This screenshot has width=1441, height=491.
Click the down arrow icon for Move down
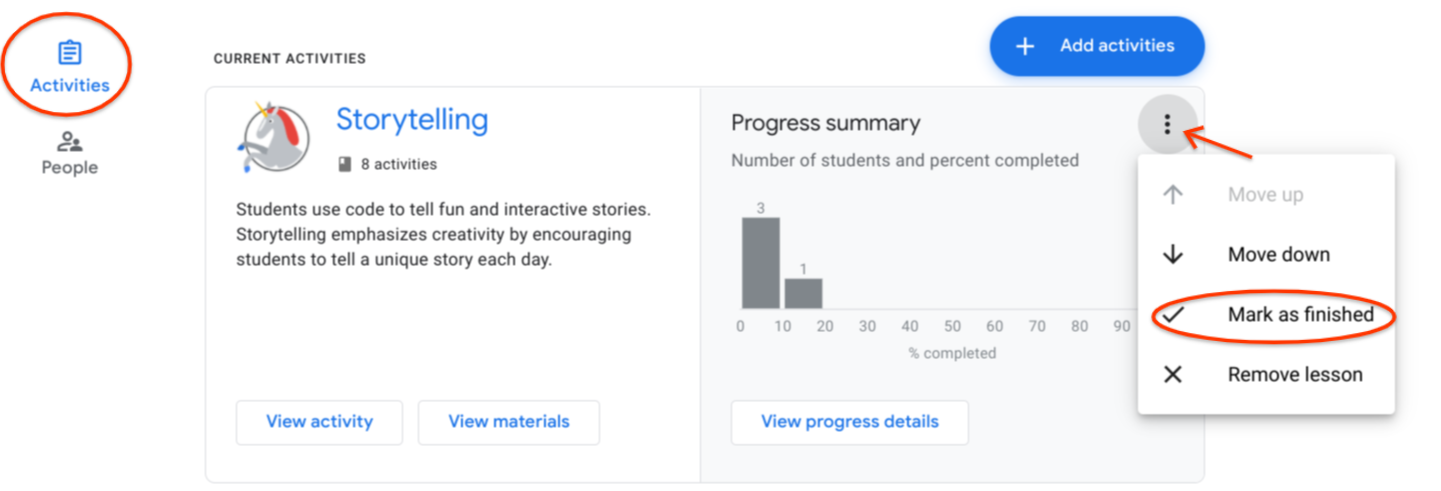pos(1173,254)
